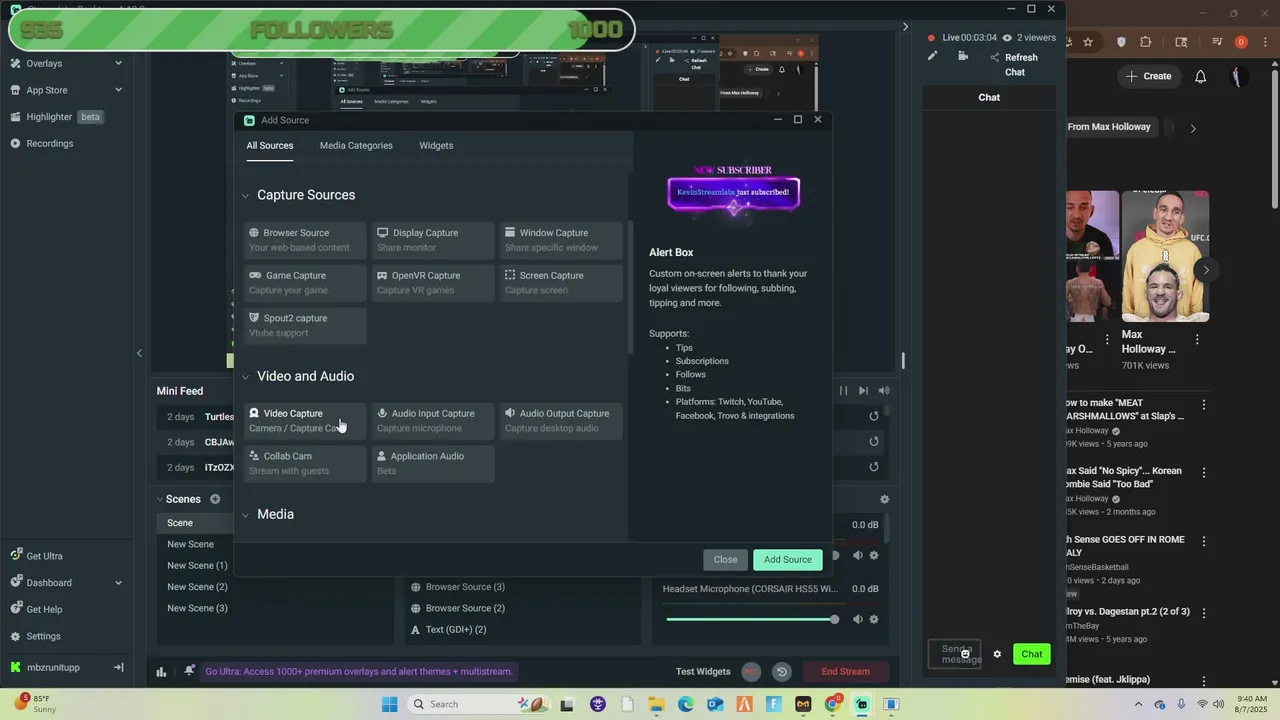Expand the Dashboard sidebar menu
The height and width of the screenshot is (720, 1280).
118,583
